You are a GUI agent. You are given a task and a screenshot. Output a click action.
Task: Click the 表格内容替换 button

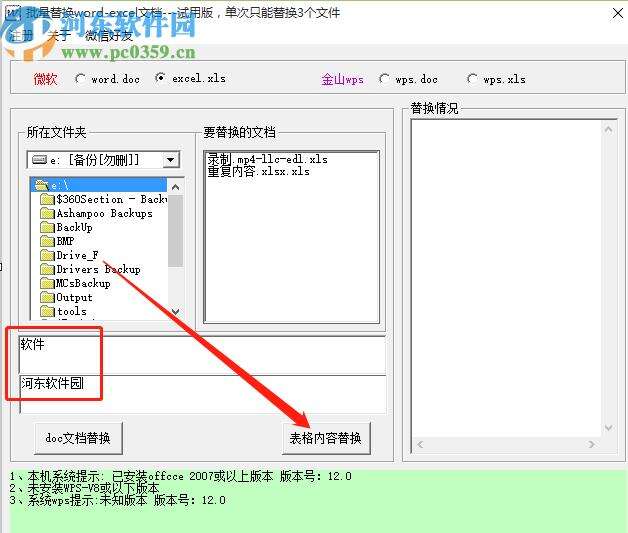pos(326,438)
